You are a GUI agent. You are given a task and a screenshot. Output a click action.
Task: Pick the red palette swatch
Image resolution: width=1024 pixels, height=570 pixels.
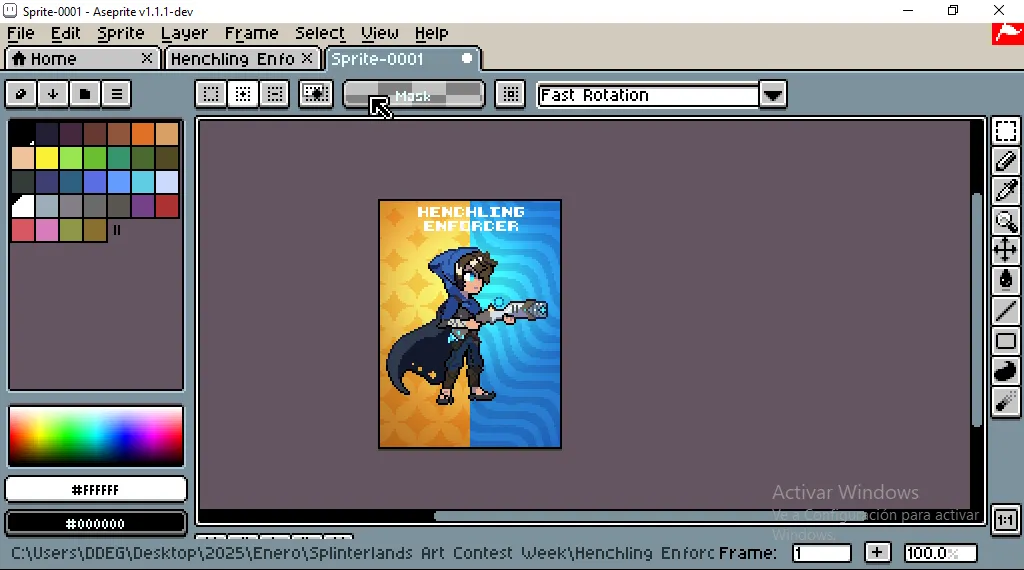pyautogui.click(x=167, y=206)
